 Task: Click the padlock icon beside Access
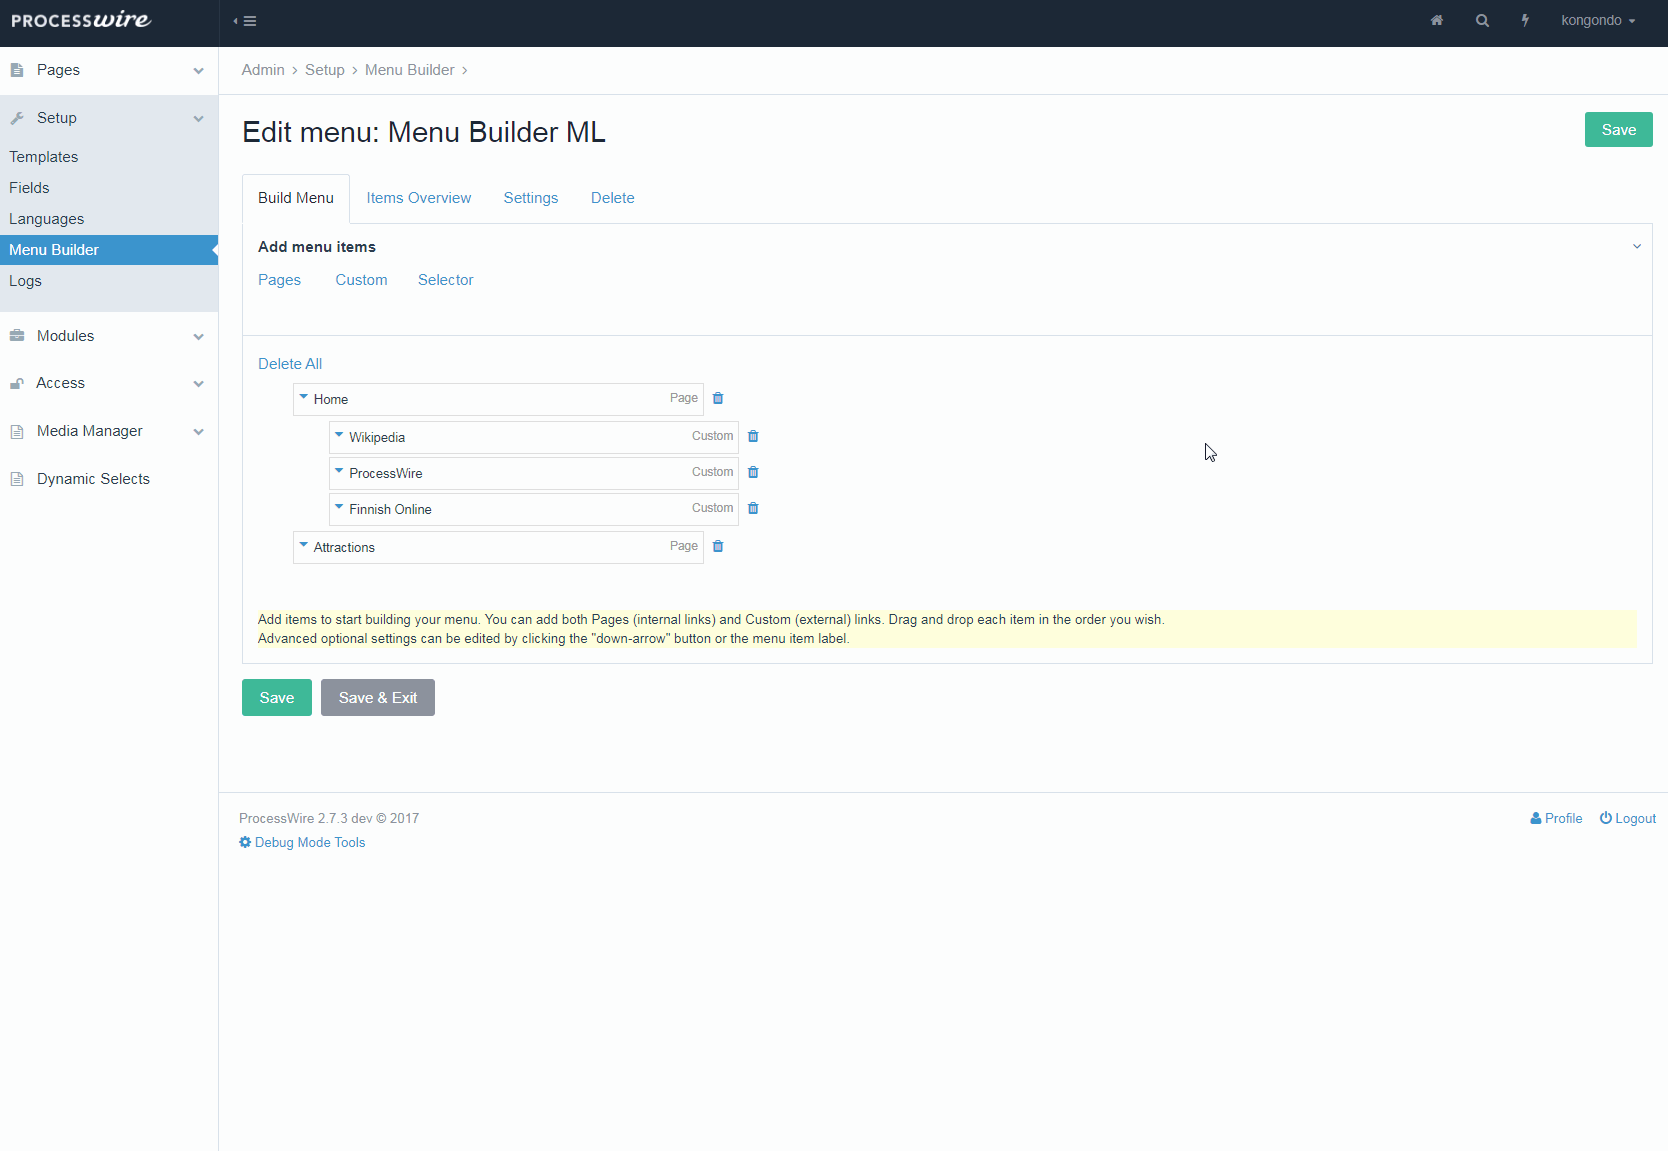coord(17,383)
